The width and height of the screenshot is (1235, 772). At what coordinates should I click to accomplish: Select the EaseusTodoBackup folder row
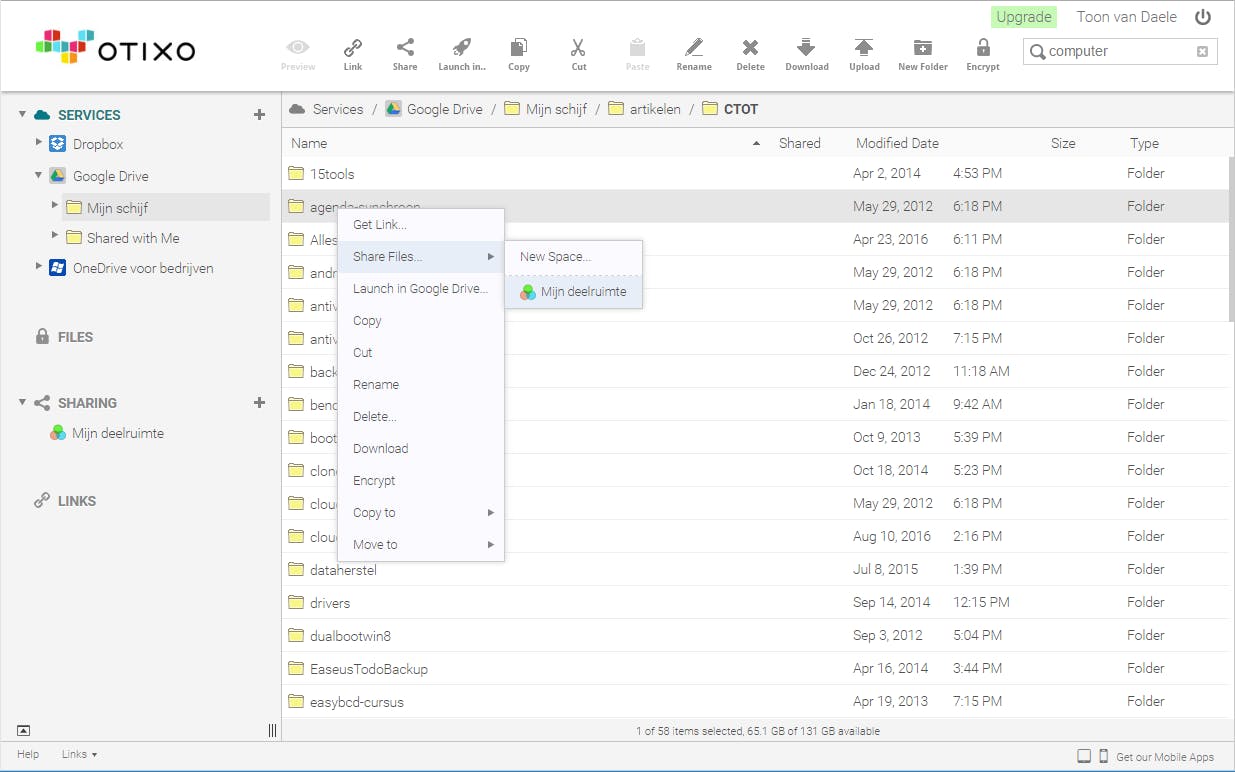coord(755,668)
